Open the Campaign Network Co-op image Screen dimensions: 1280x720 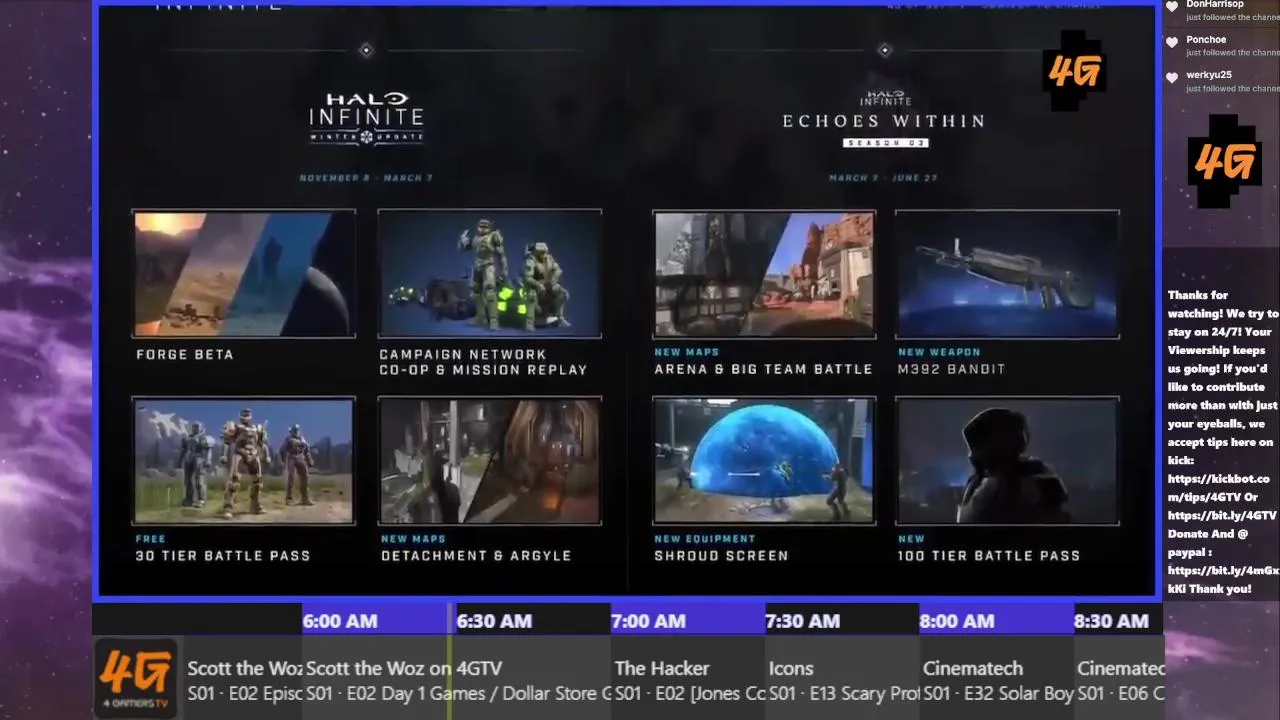click(x=489, y=273)
